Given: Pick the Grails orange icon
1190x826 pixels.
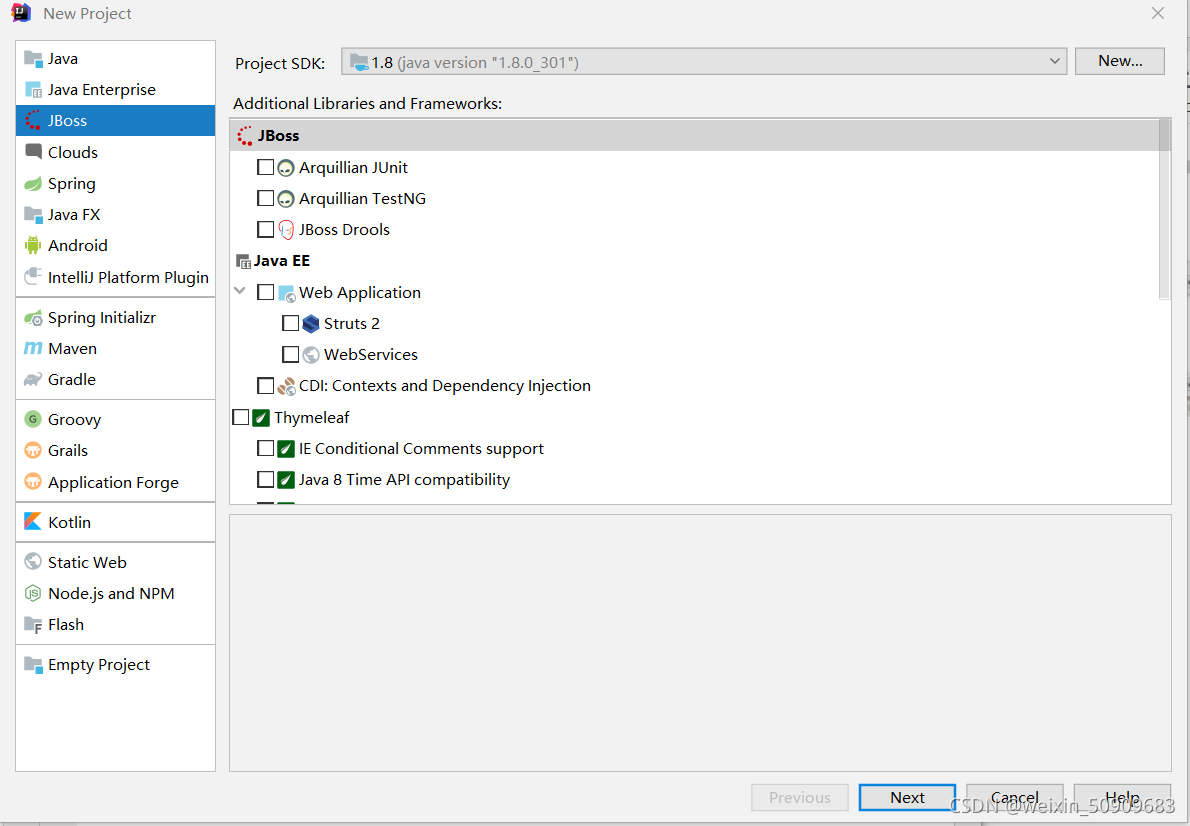Looking at the screenshot, I should 33,451.
